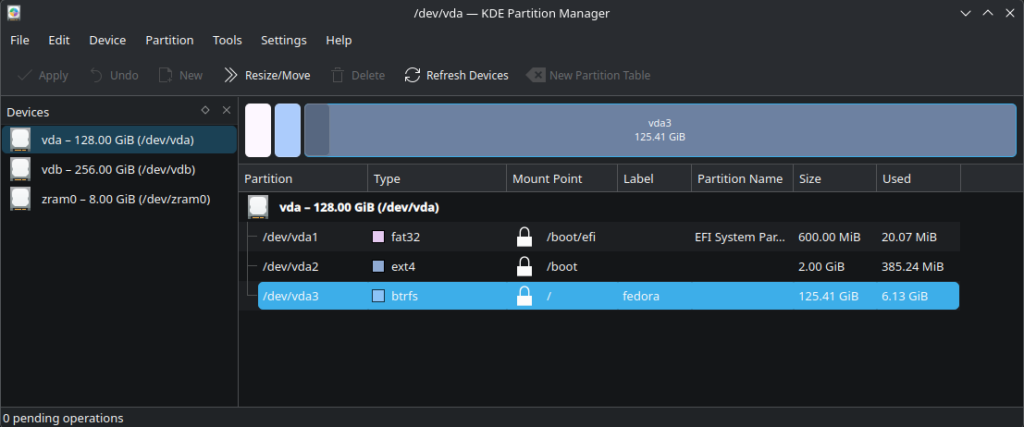
Task: Click the lock icon on vda3 row
Action: coord(524,295)
